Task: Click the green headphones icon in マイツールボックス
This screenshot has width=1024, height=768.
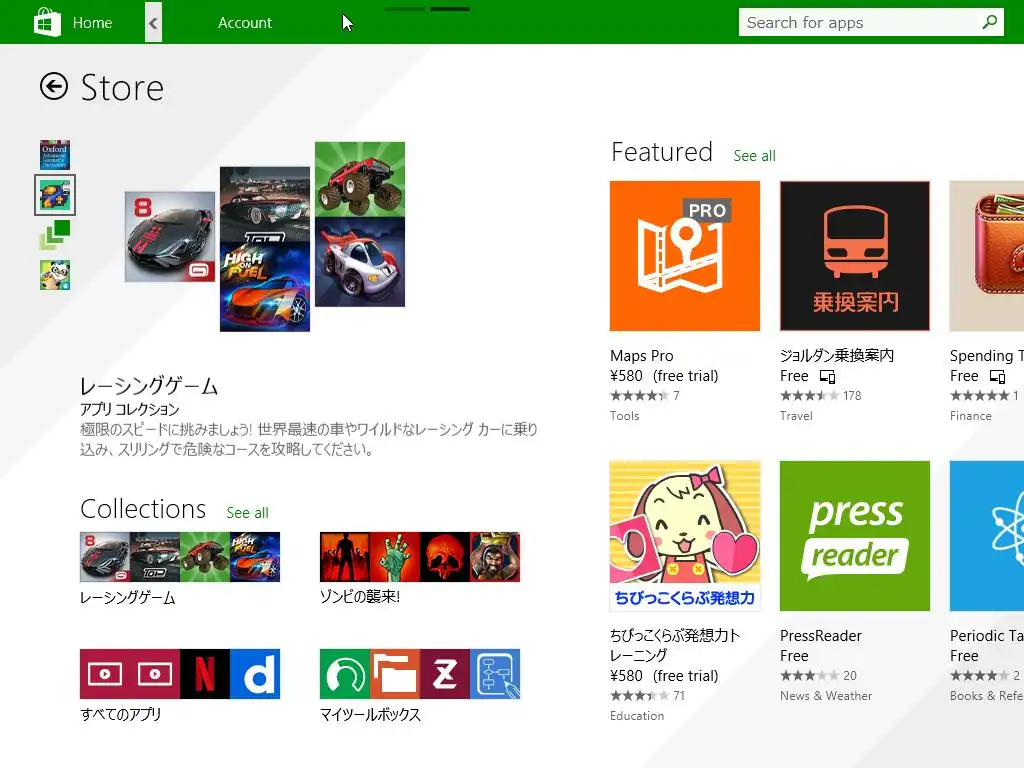Action: (x=345, y=674)
